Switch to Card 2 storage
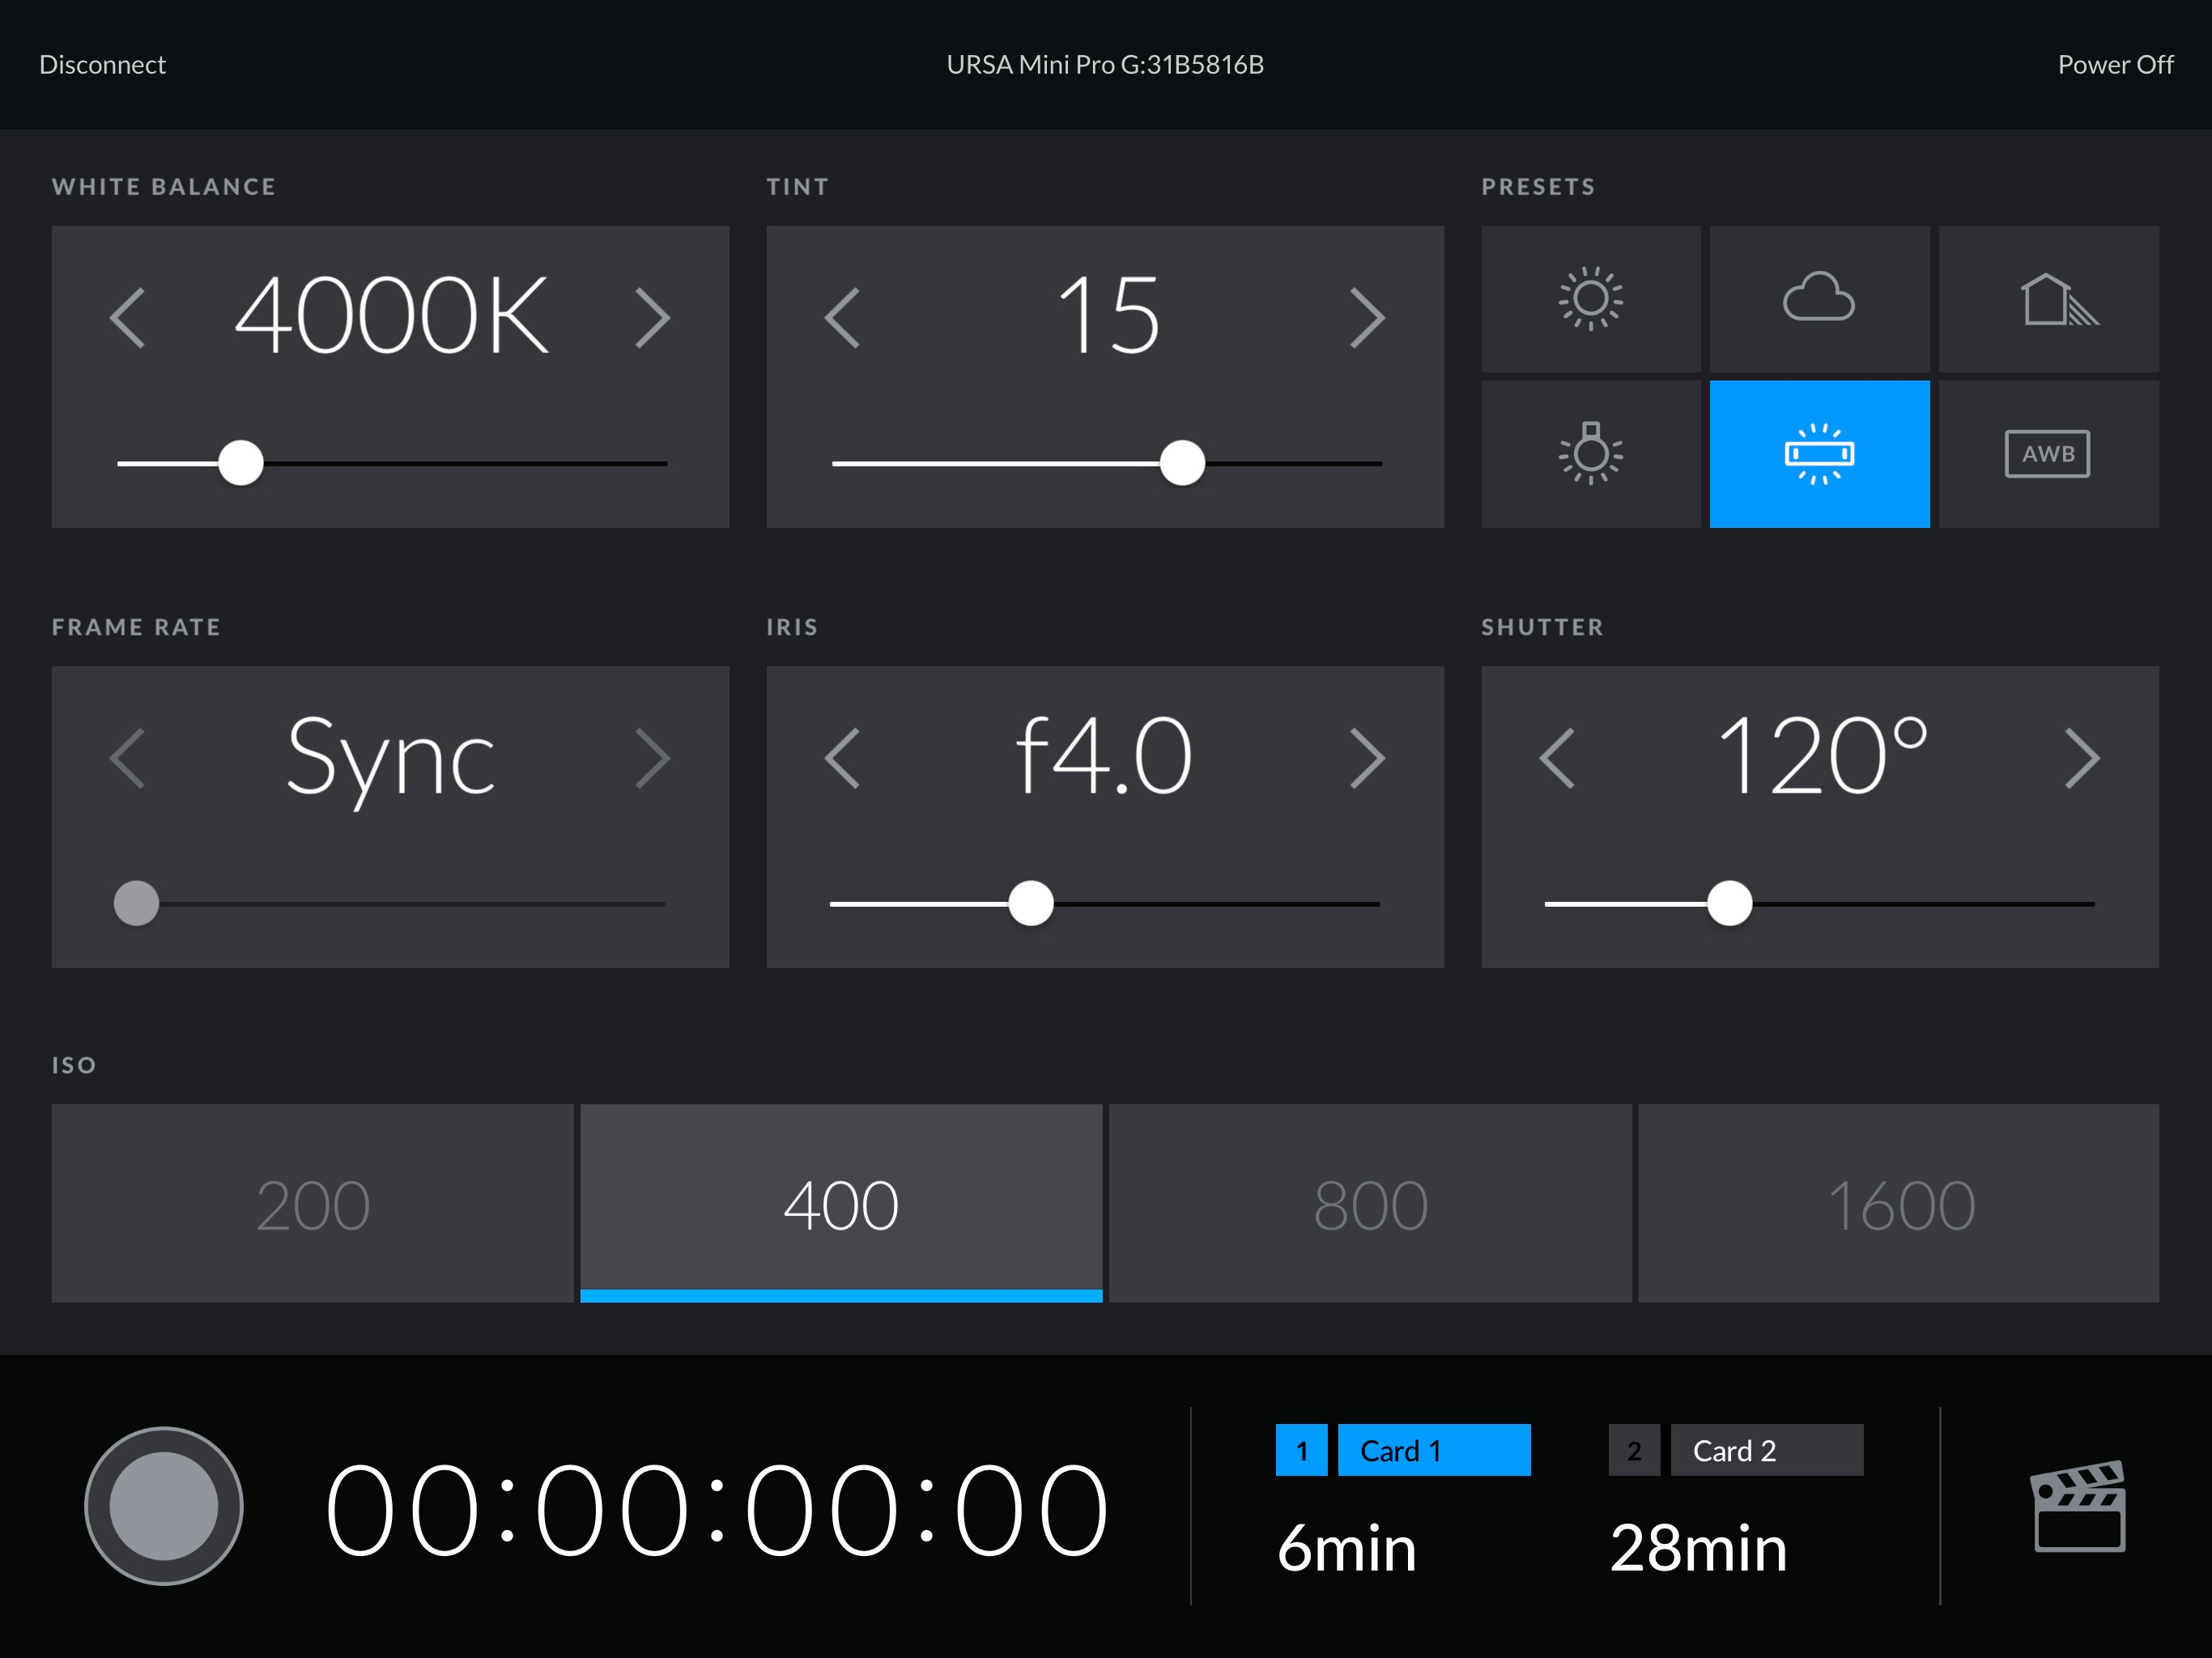 click(x=1736, y=1450)
